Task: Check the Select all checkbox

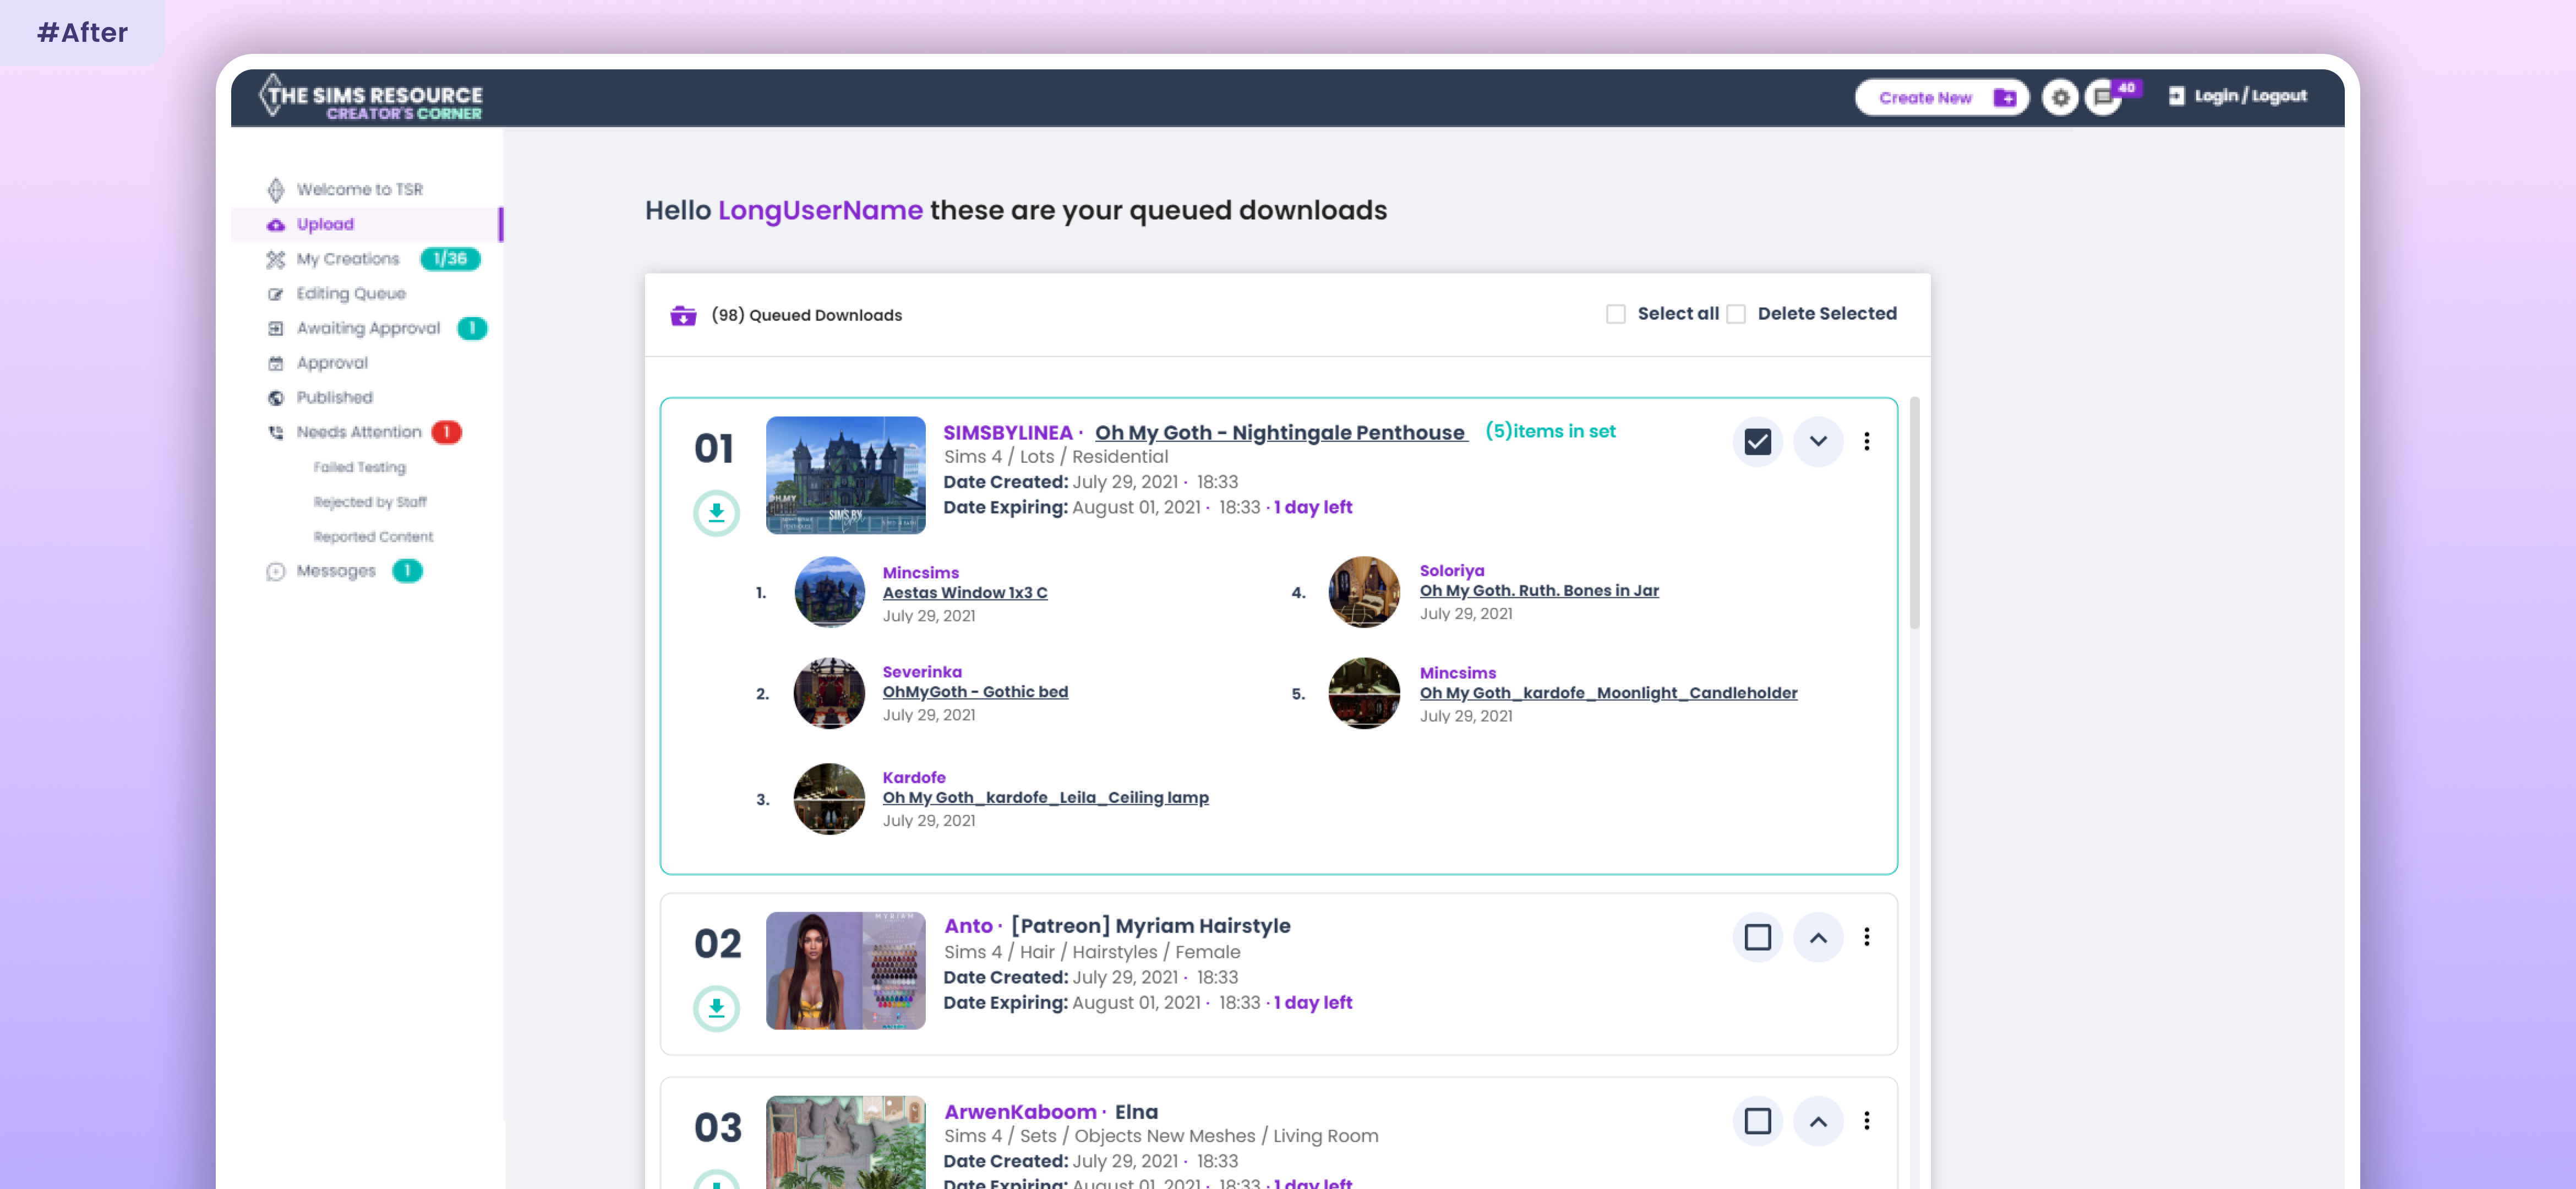Action: (x=1615, y=314)
